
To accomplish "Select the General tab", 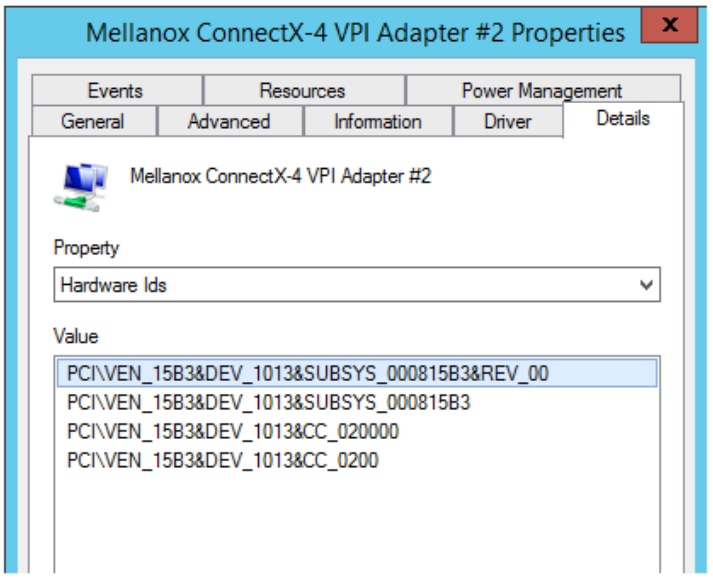I will click(x=93, y=122).
